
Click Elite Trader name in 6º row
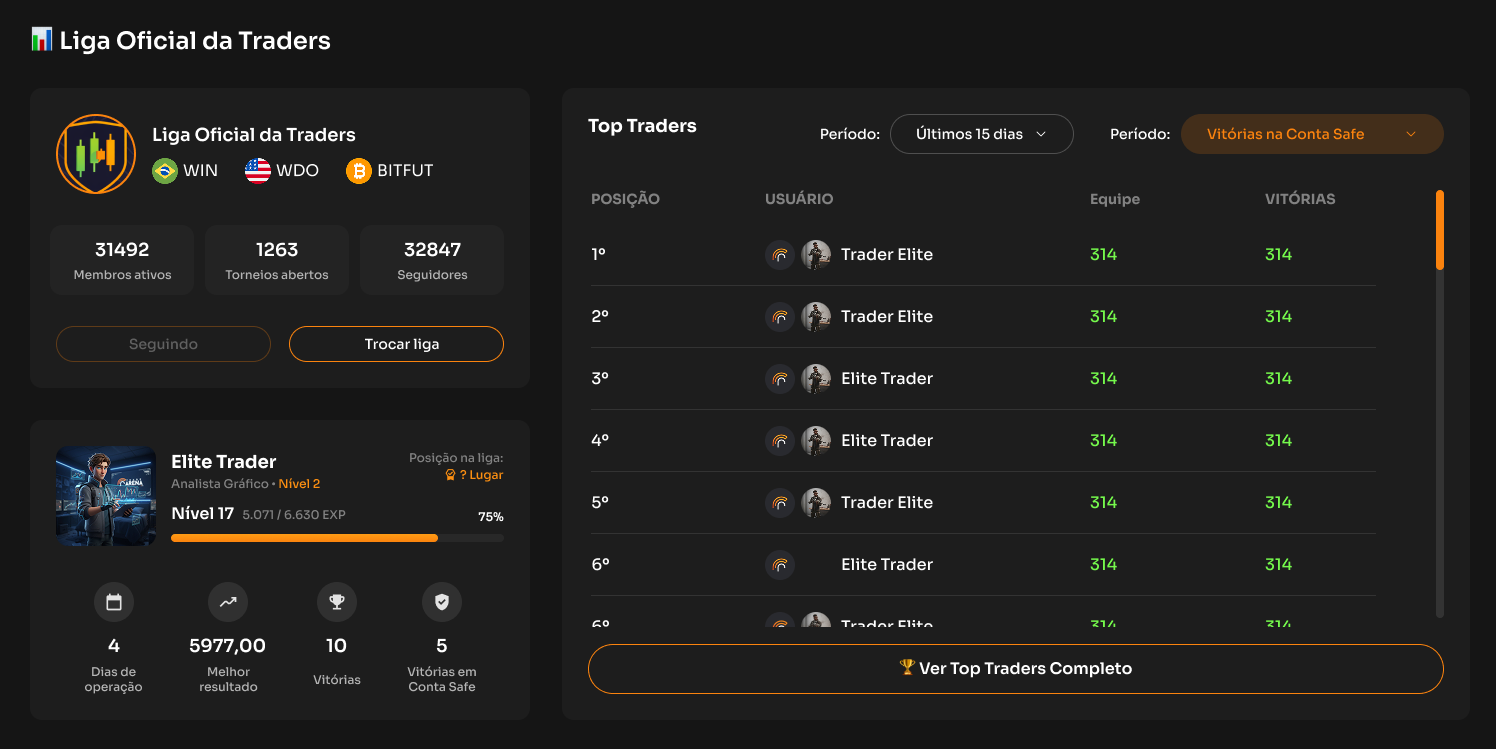click(x=887, y=565)
